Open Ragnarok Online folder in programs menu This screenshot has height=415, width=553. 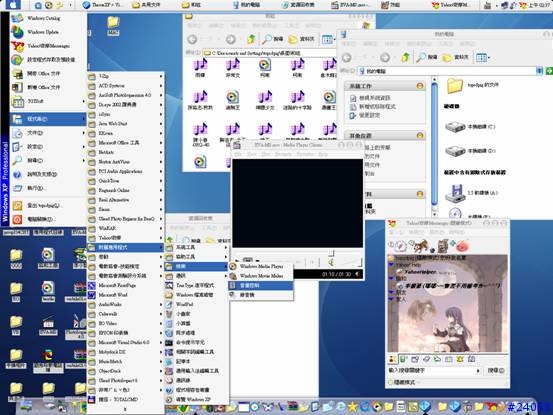pos(125,190)
